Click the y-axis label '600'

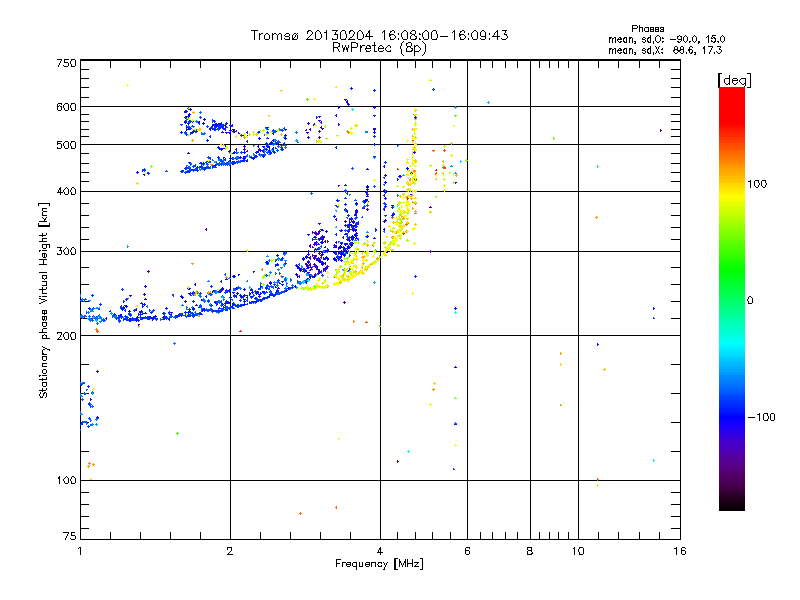66,107
